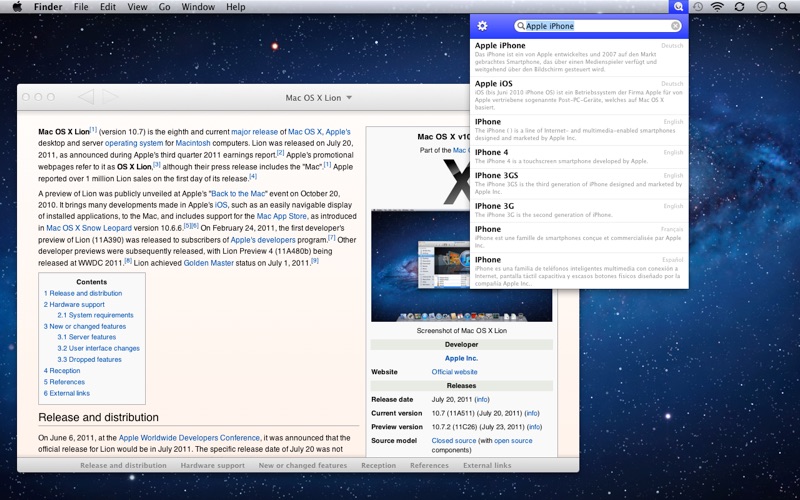The height and width of the screenshot is (500, 800).
Task: Open the settings gear in search popup
Action: (x=482, y=26)
